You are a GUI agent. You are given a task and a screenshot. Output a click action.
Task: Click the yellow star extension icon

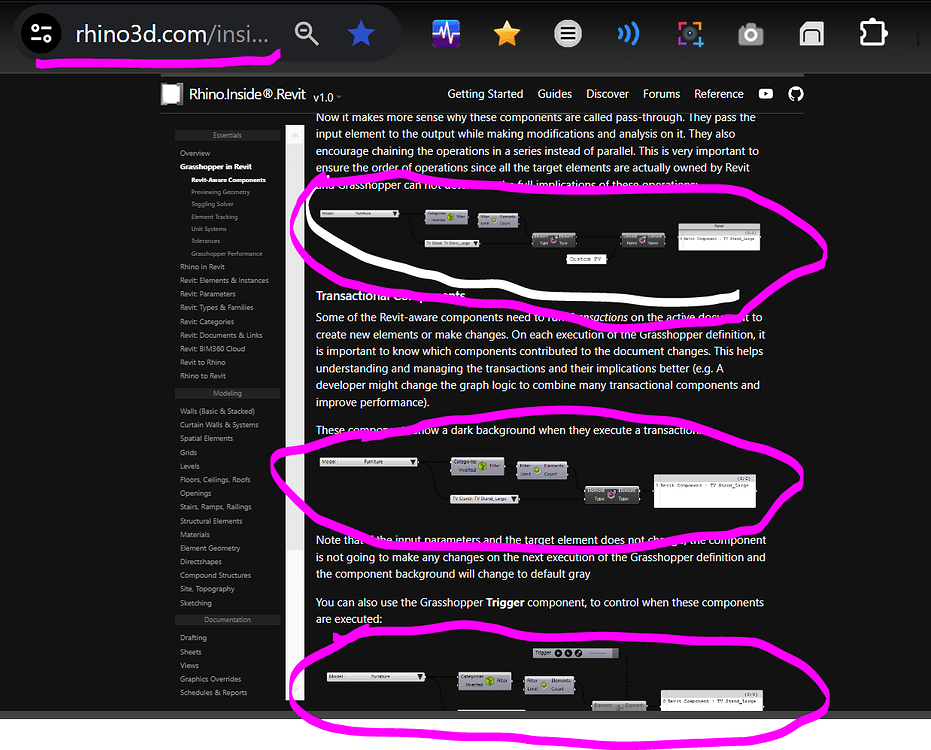(507, 32)
